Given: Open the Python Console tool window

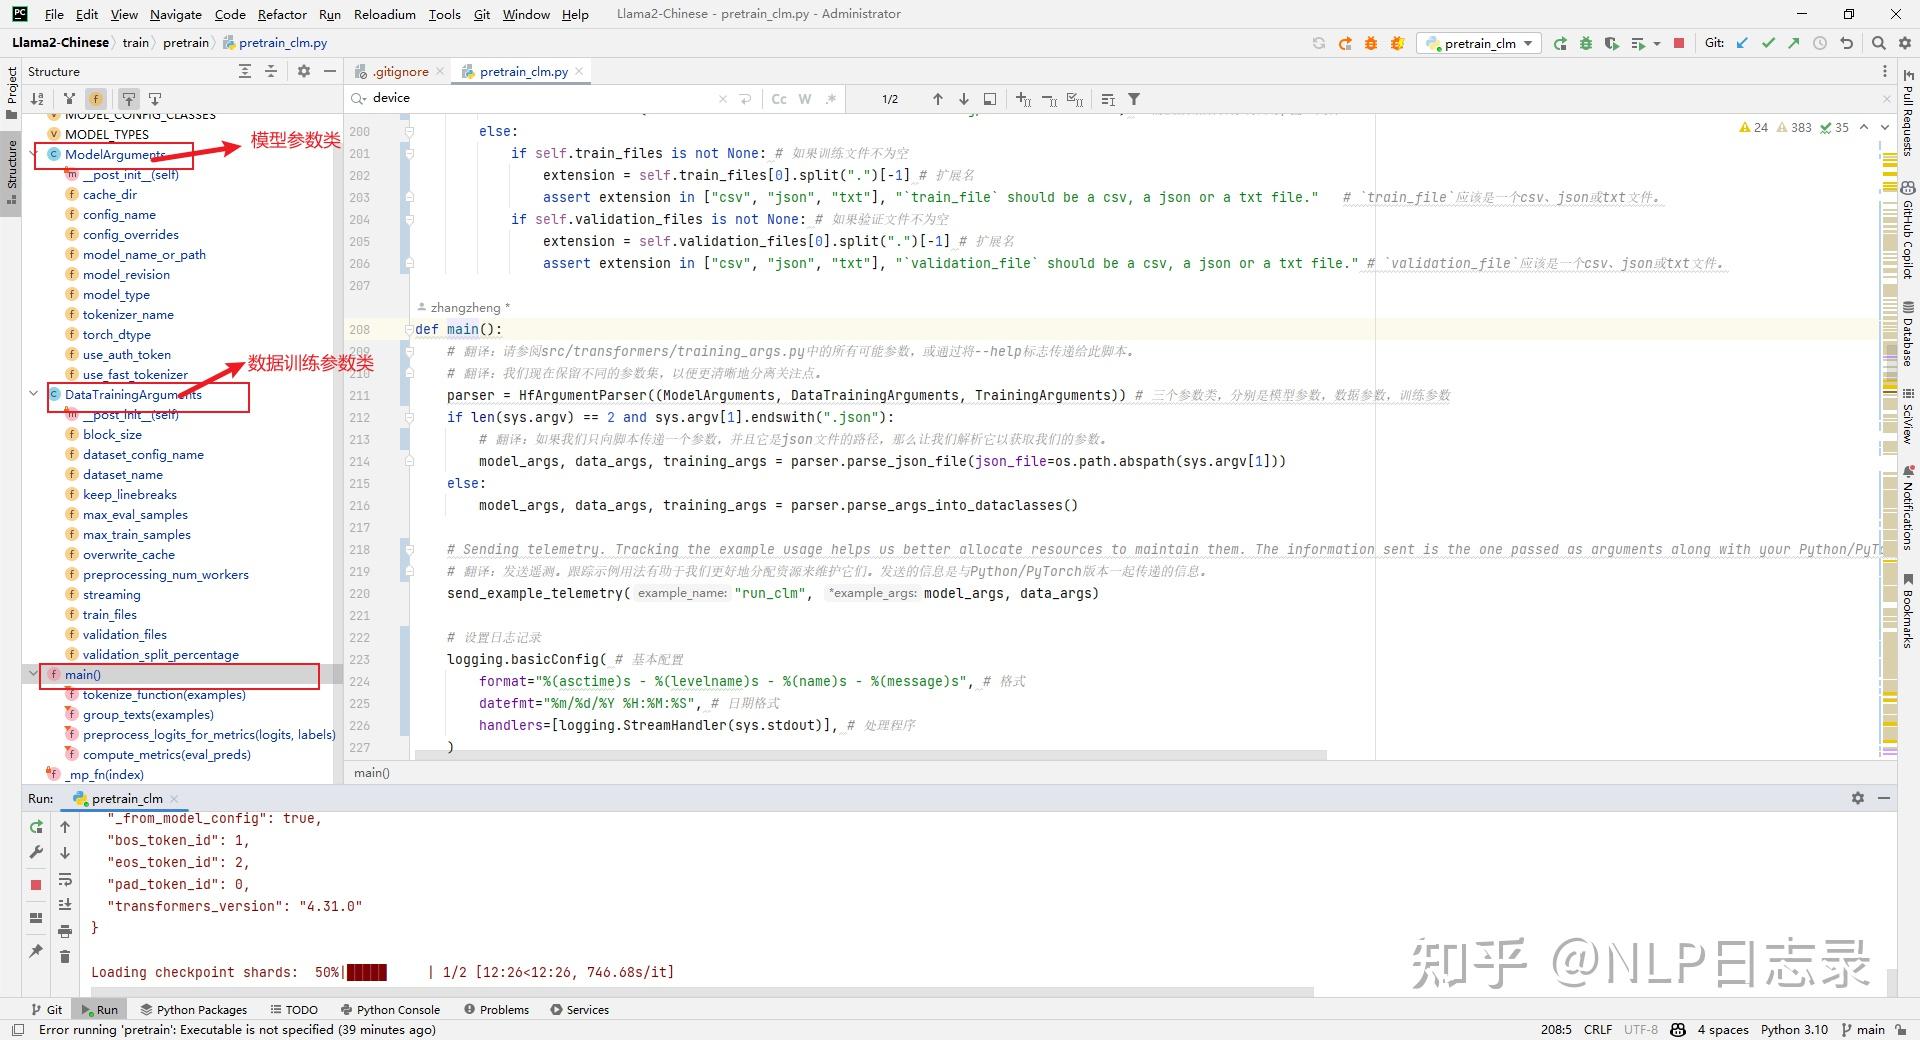Looking at the screenshot, I should coord(396,1009).
